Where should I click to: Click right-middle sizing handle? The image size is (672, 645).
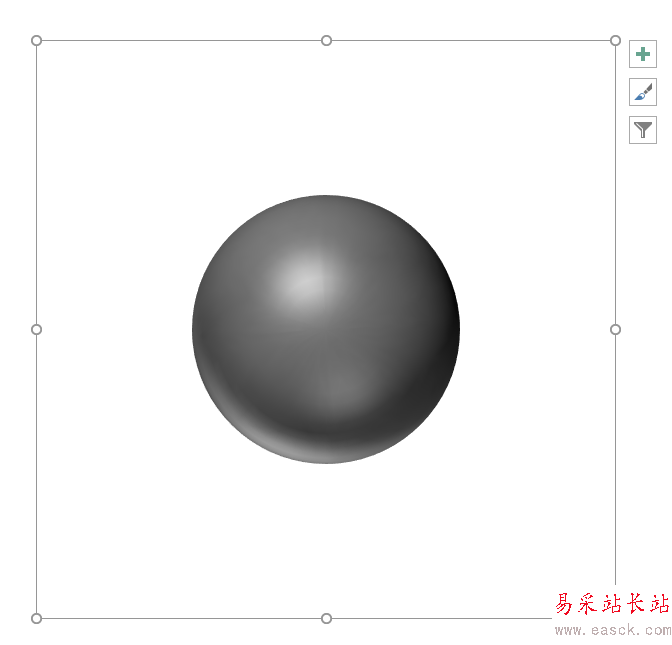tap(615, 330)
